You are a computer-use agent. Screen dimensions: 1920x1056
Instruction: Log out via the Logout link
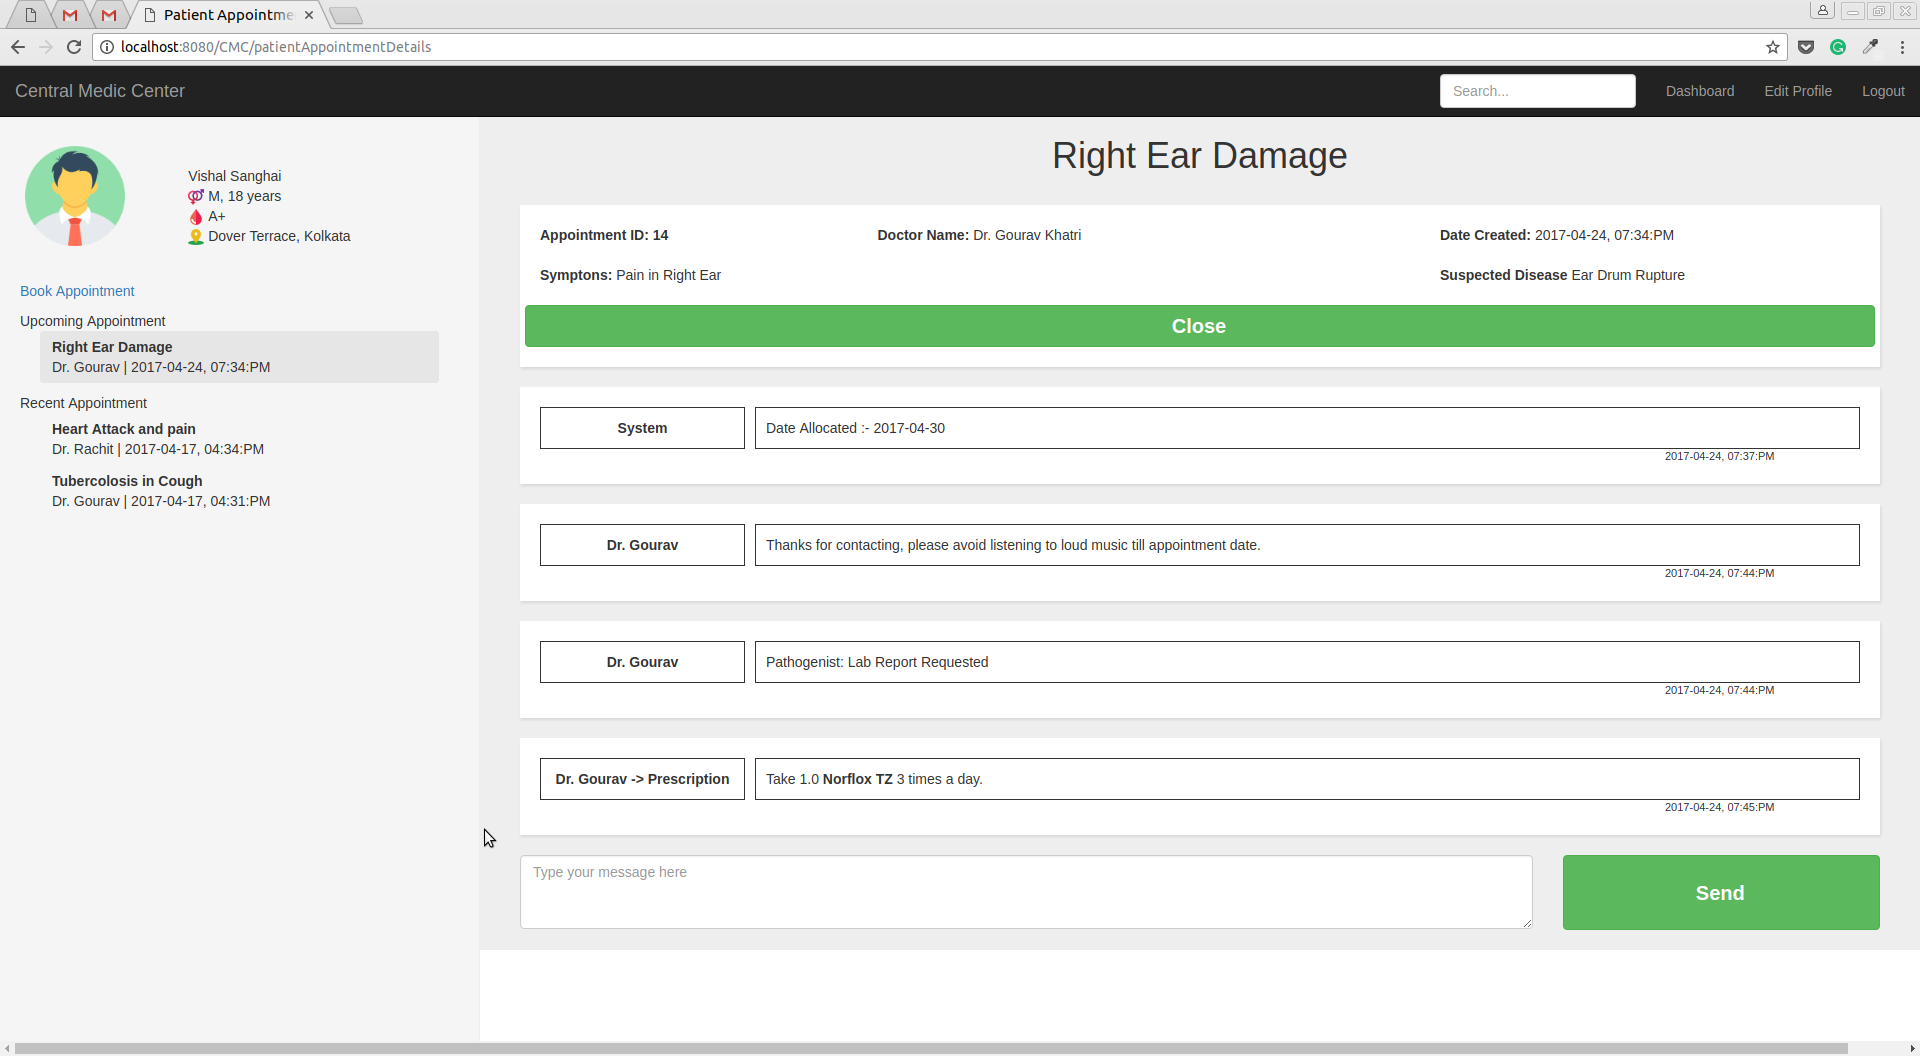tap(1882, 91)
